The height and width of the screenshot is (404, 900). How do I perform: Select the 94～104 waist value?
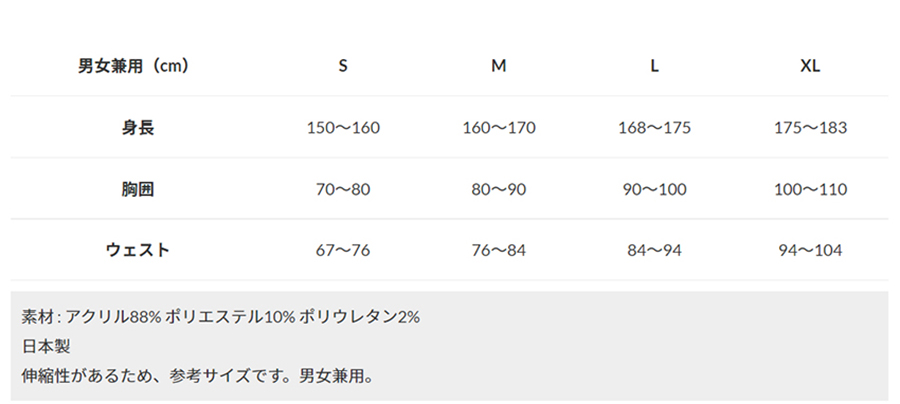coord(810,250)
